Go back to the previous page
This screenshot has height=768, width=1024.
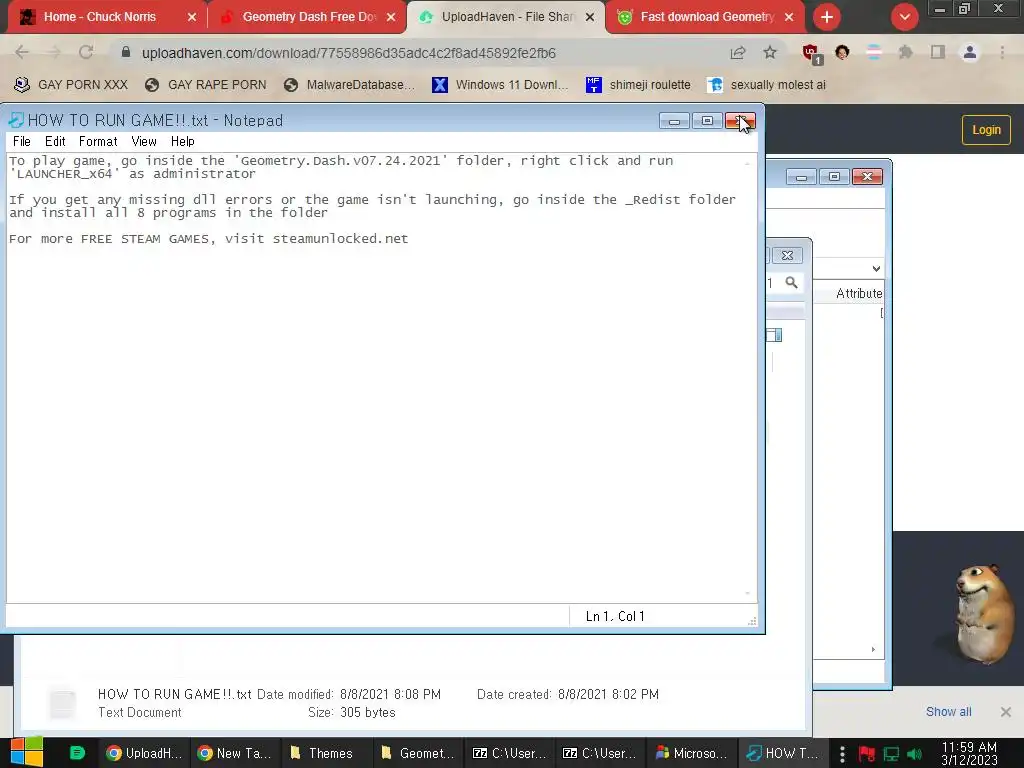pyautogui.click(x=22, y=53)
